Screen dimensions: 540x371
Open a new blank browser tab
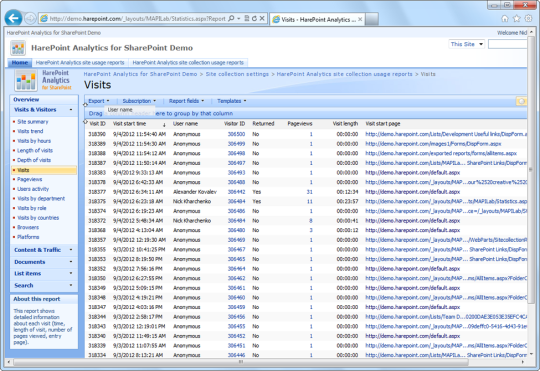[x=372, y=19]
